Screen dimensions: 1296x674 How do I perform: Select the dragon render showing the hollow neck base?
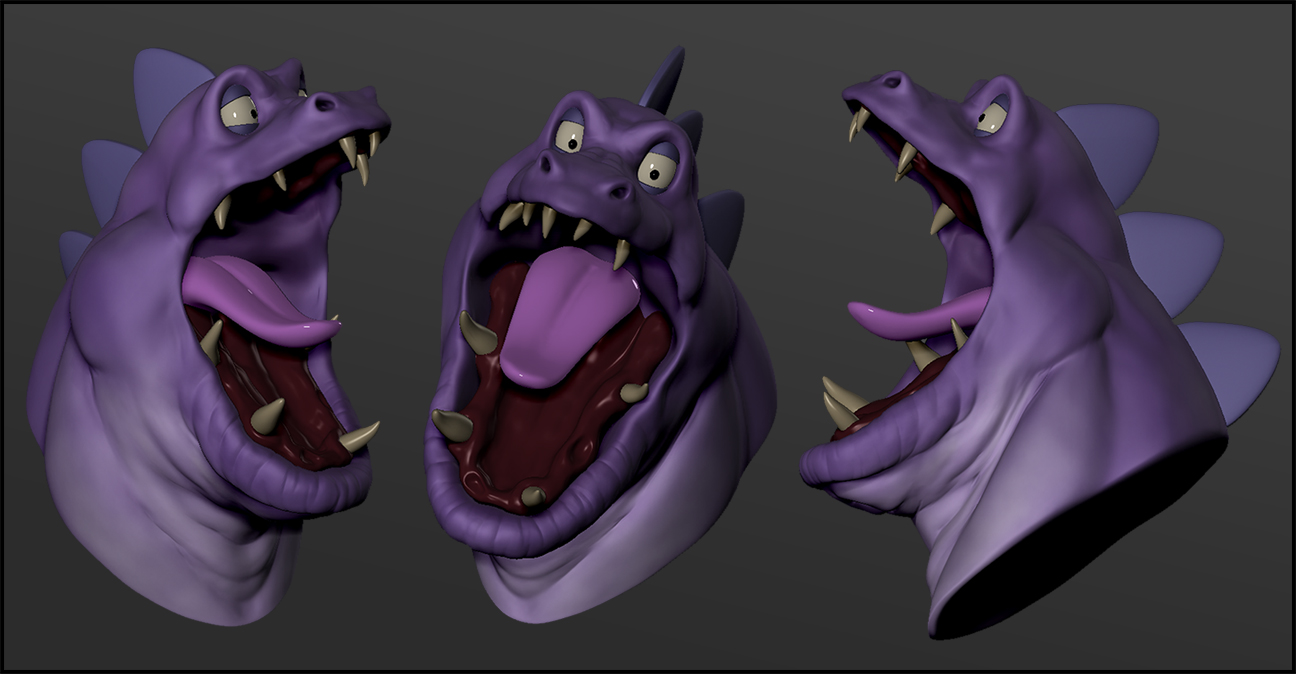click(x=1040, y=355)
